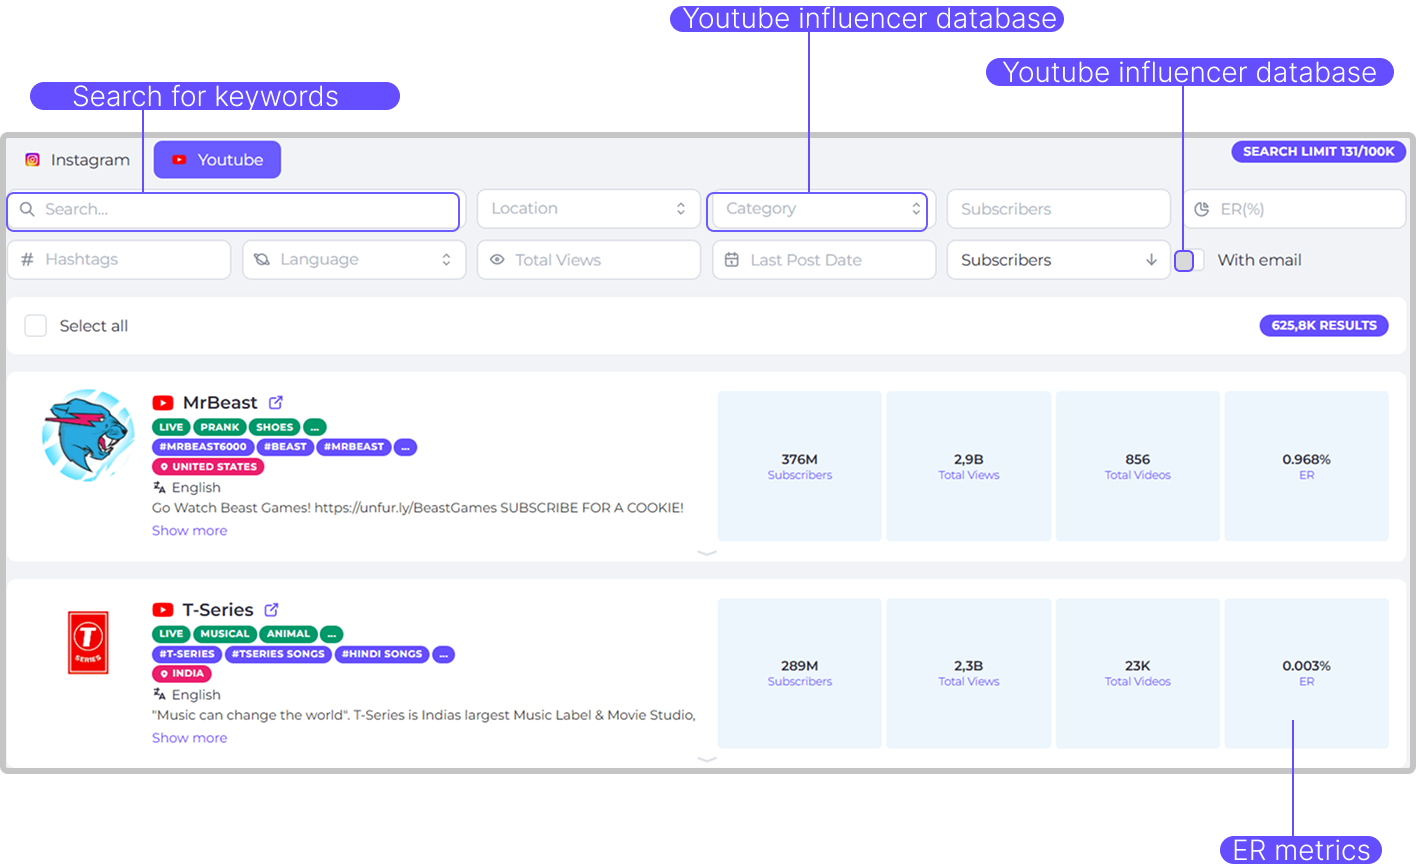This screenshot has height=866, width=1416.
Task: Click the hashtag icon in Hashtags field
Action: [x=27, y=260]
